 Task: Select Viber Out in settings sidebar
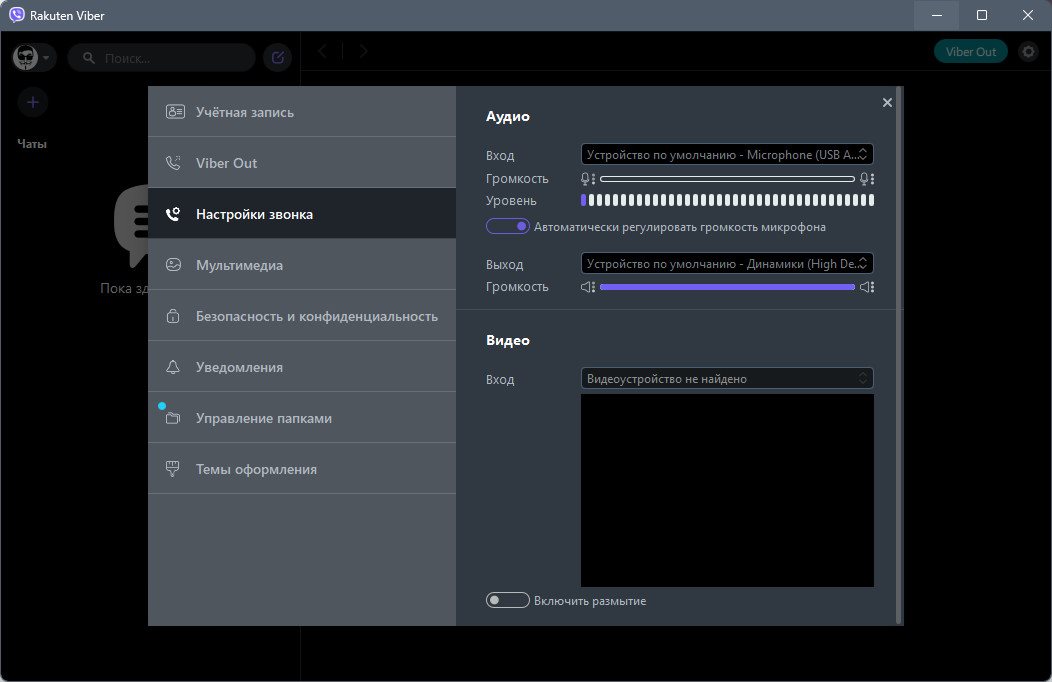click(302, 162)
